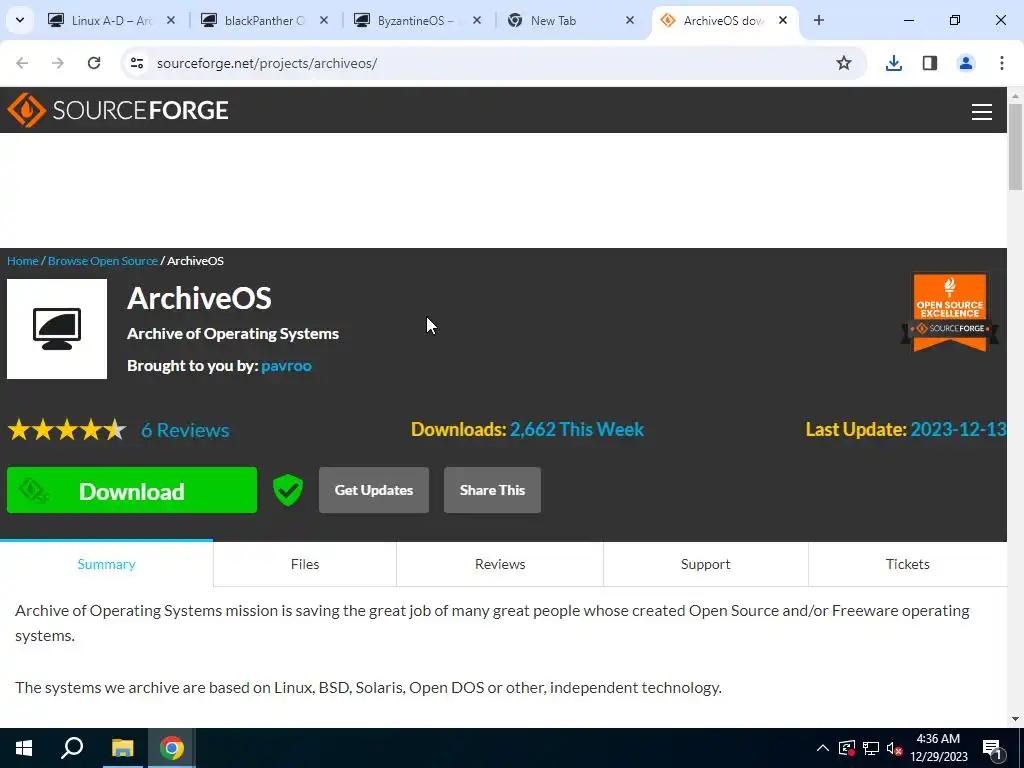The image size is (1024, 768).
Task: Click the ArchiveOS monitor project icon
Action: [57, 328]
